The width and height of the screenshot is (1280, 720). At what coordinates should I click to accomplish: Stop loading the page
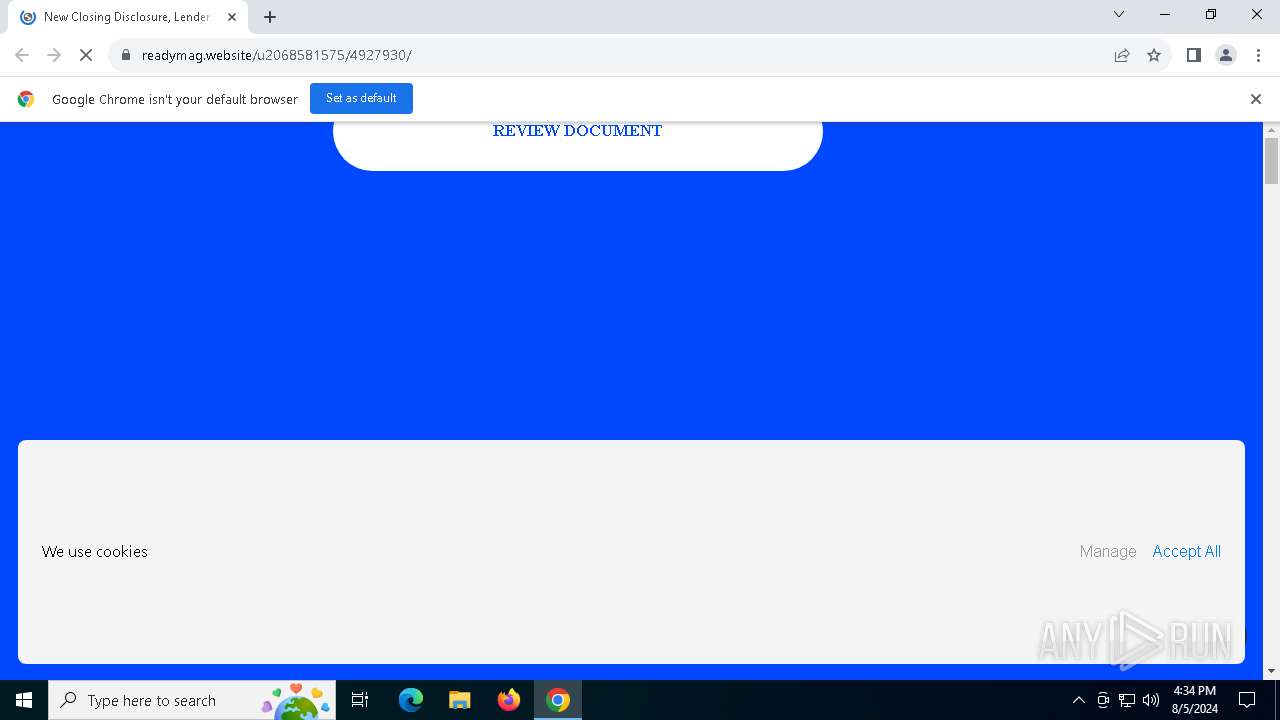click(86, 55)
